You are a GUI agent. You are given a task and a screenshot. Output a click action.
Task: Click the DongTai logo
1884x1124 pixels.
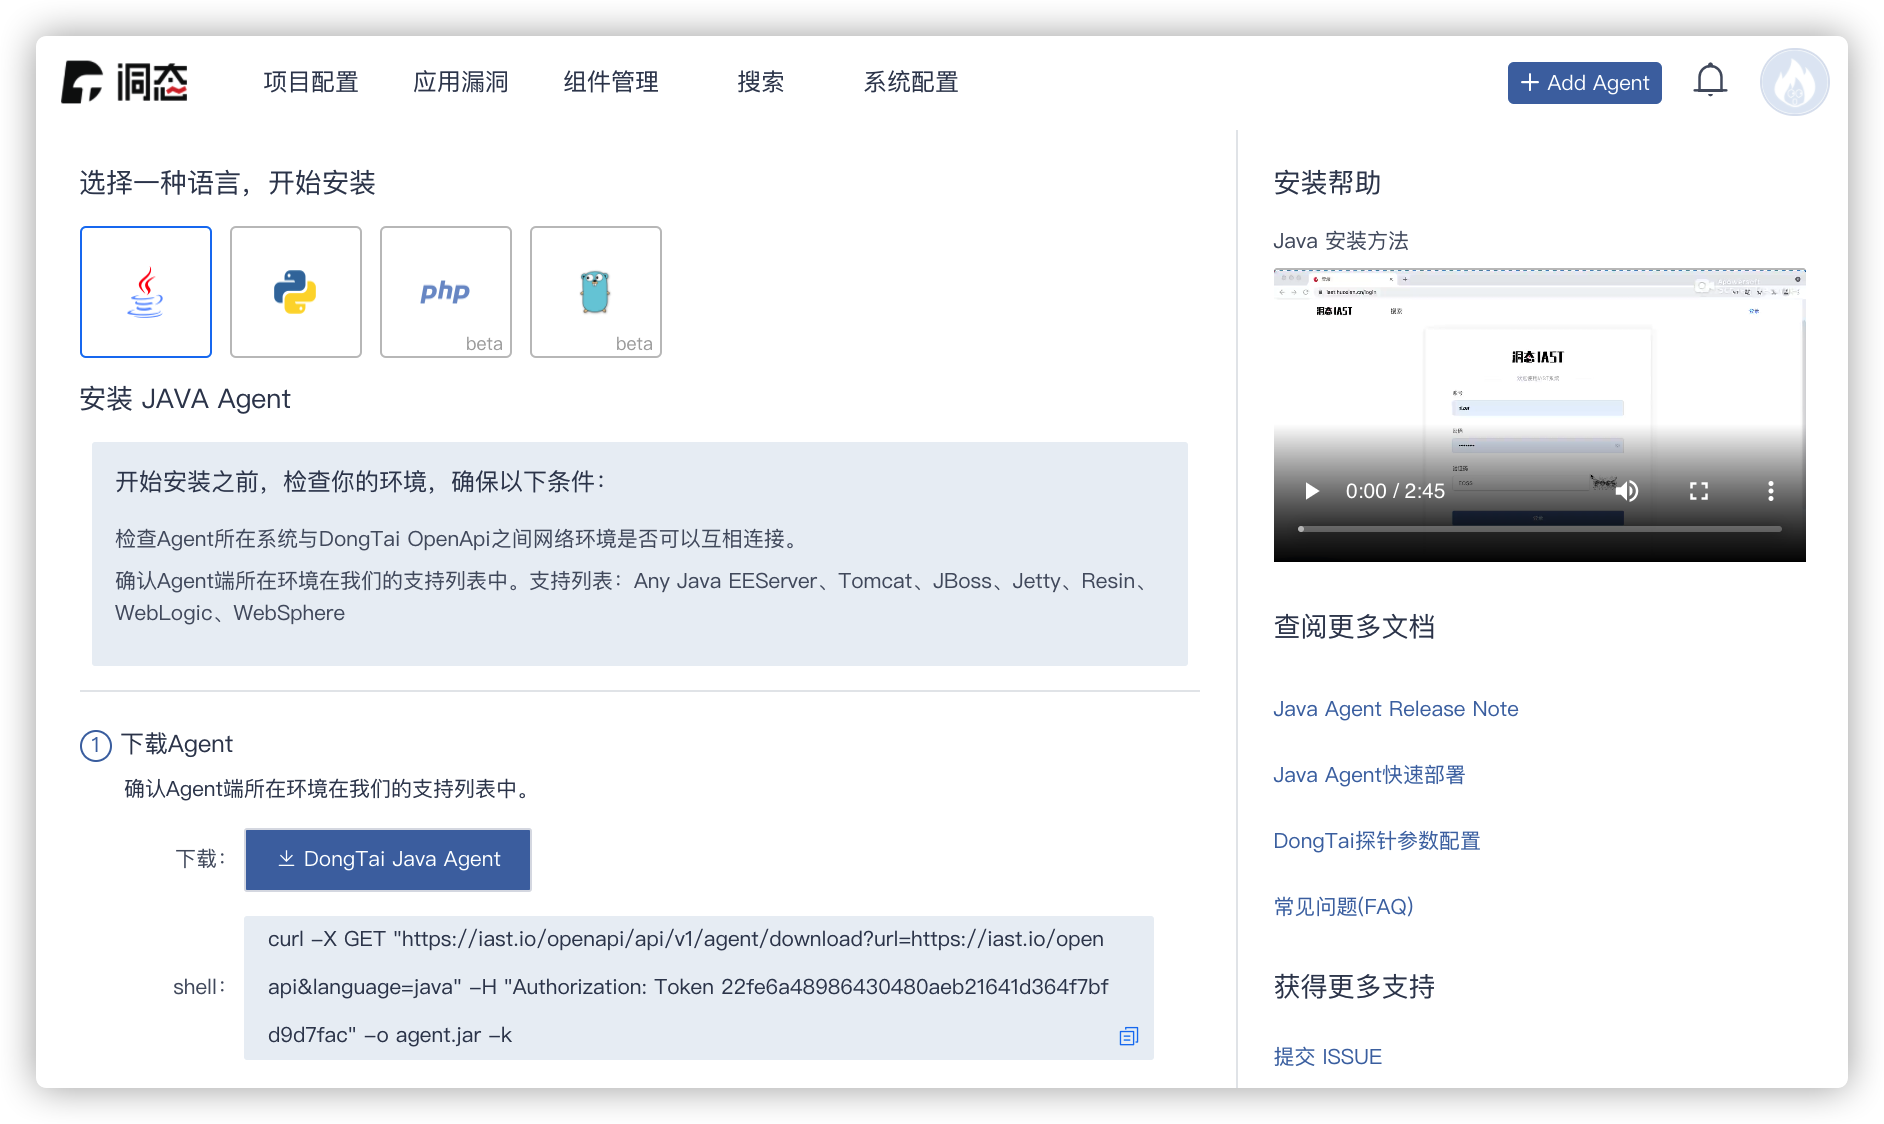[x=124, y=82]
